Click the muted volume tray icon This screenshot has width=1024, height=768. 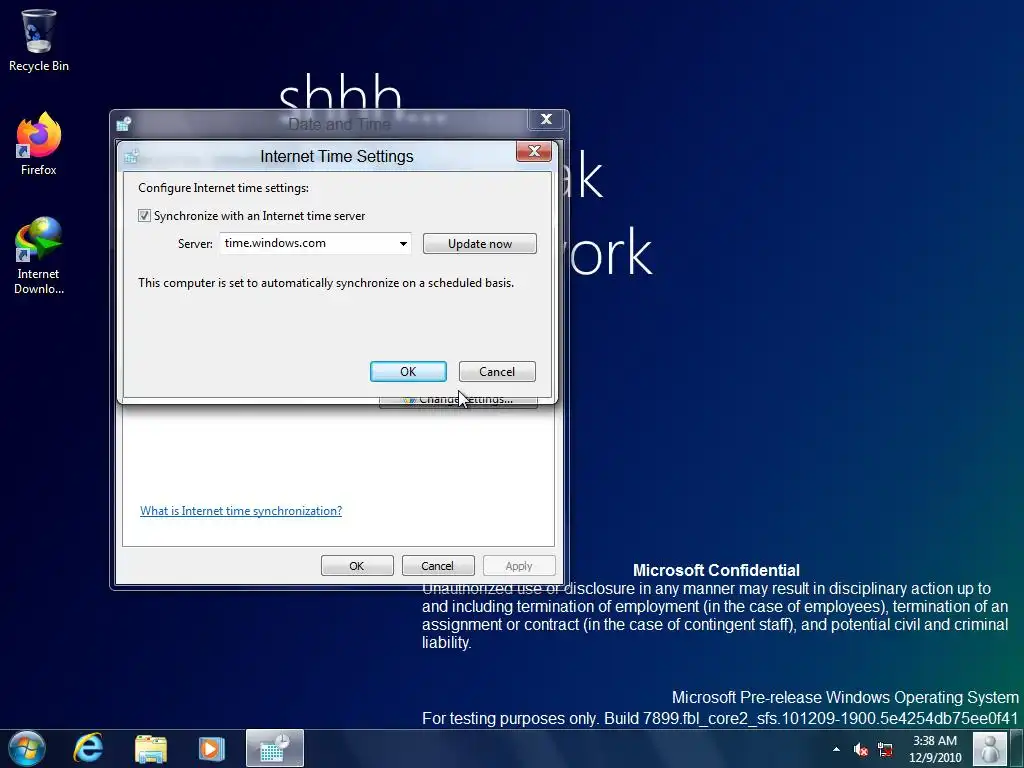tap(861, 749)
